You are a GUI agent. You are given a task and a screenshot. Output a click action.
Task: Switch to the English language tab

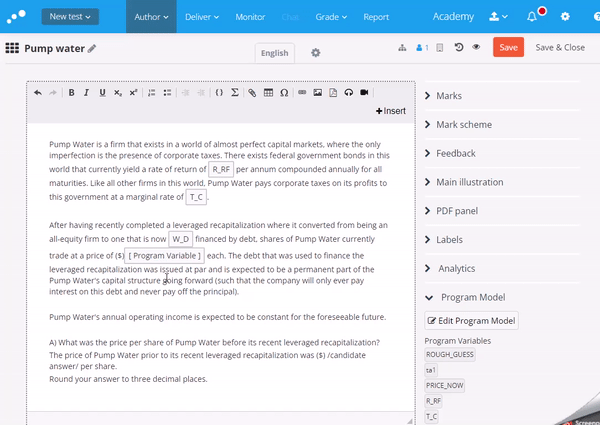click(274, 53)
